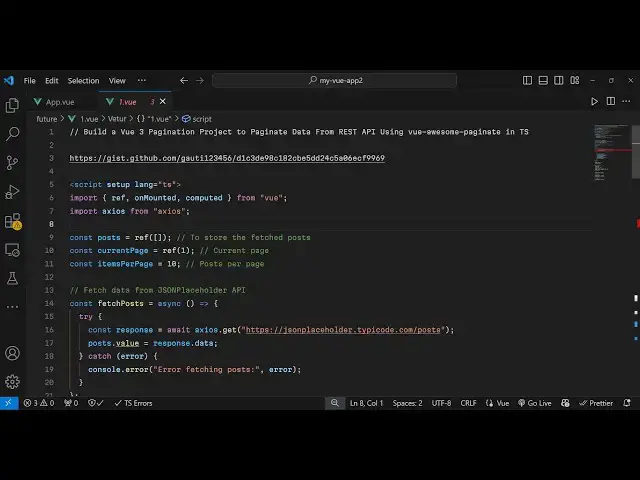Click the my-vue-app2 command center search box
Image resolution: width=640 pixels, height=480 pixels.
pyautogui.click(x=334, y=80)
